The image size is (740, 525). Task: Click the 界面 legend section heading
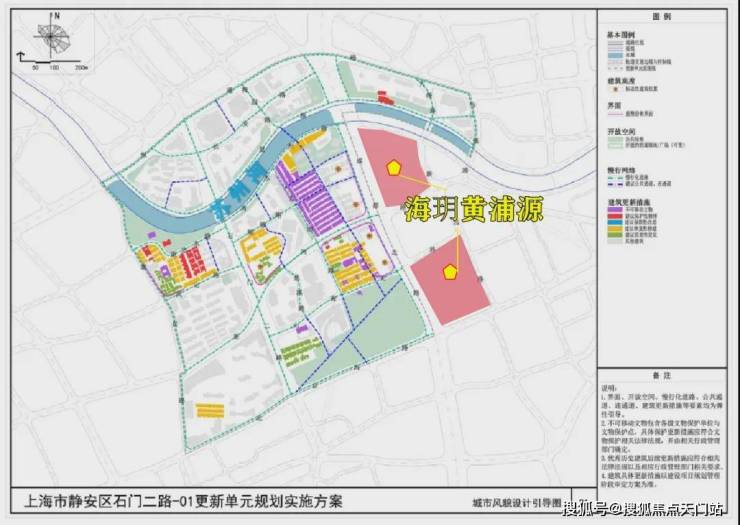614,106
